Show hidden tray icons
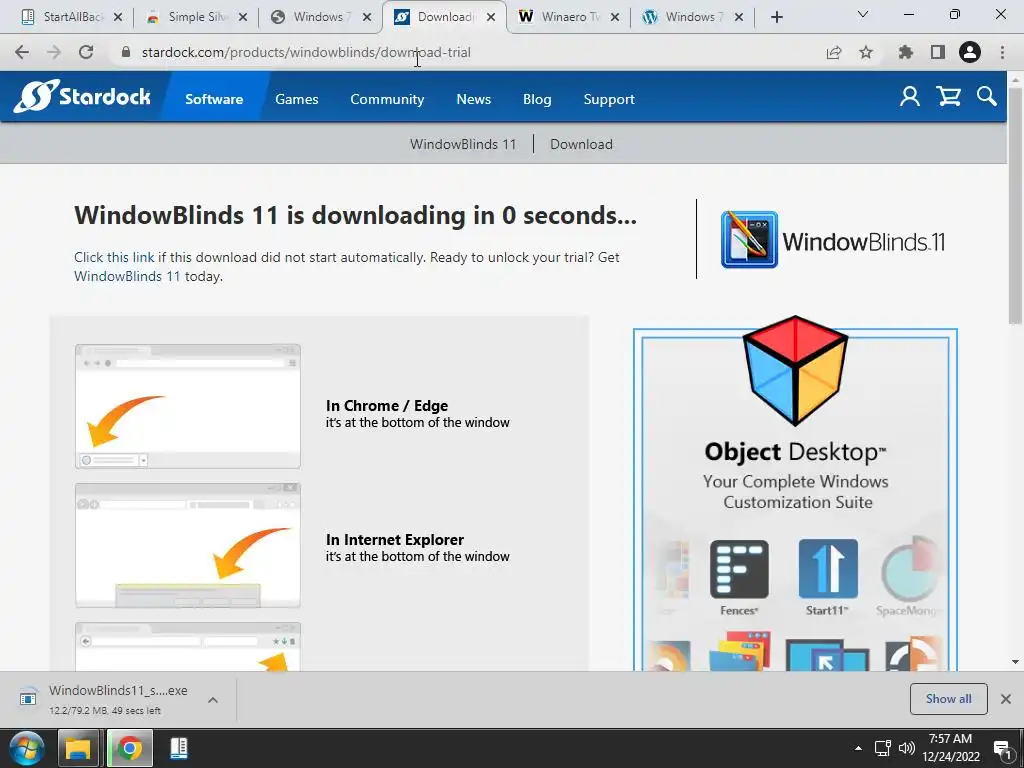This screenshot has width=1024, height=768. coord(858,748)
